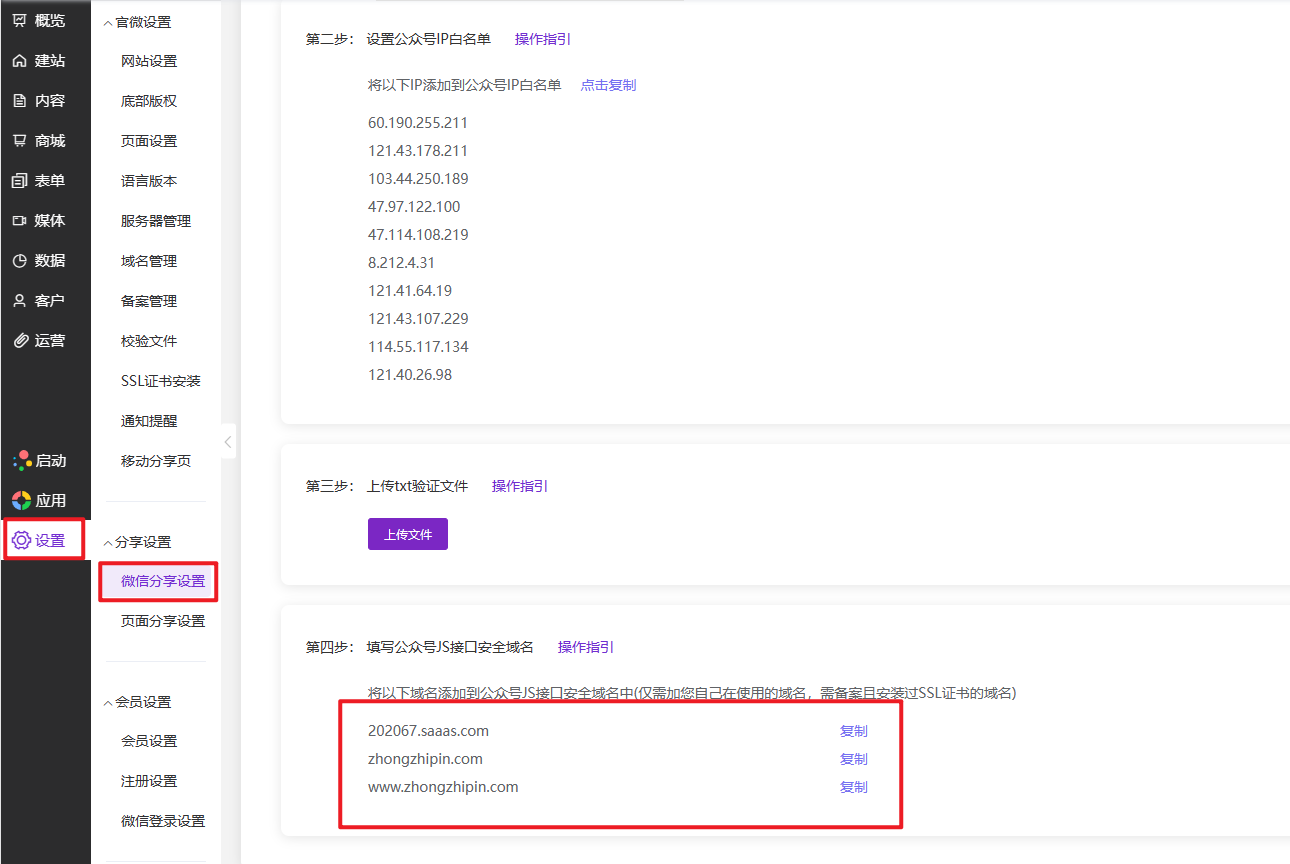Click the IP address 8.212.4.31
1290x864 pixels.
pos(402,263)
